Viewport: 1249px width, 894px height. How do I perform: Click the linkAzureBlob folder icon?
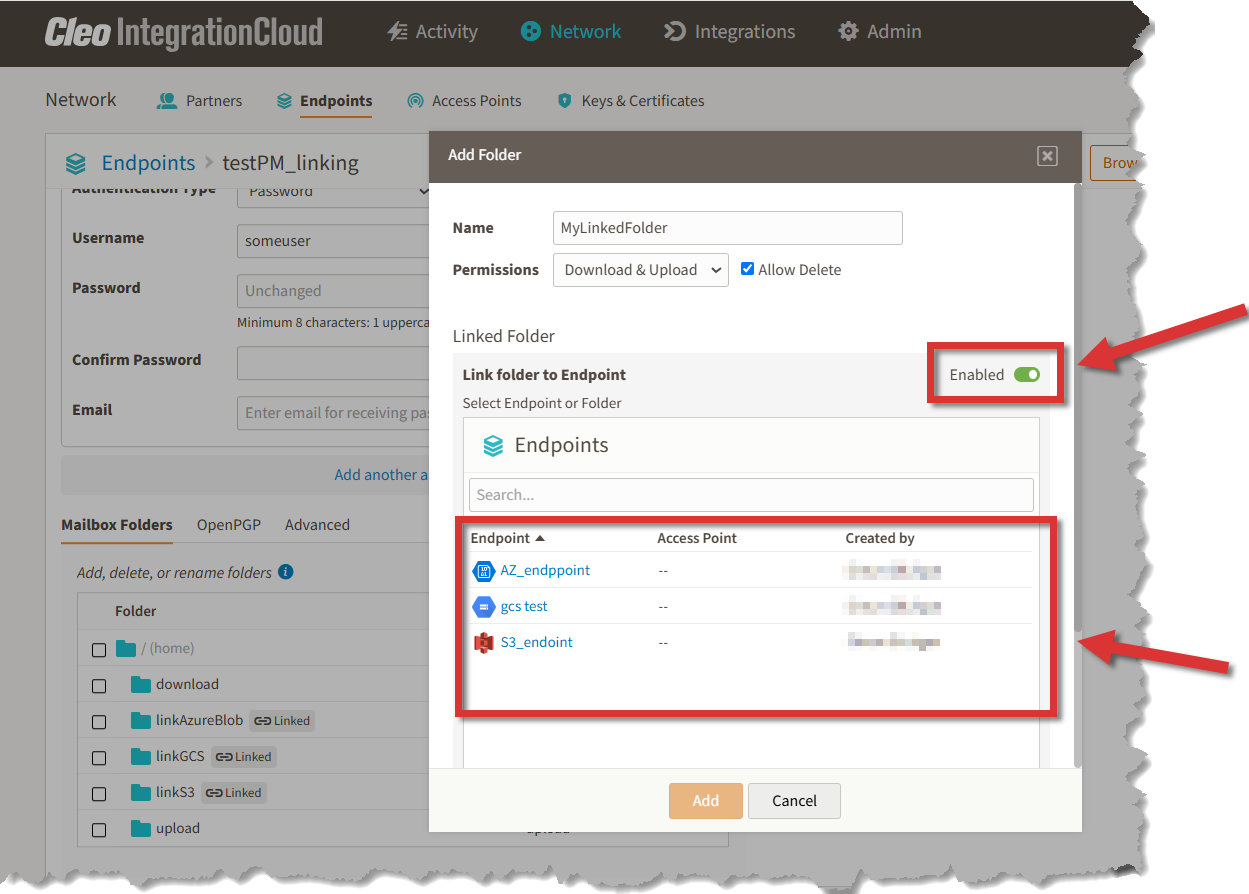click(140, 720)
